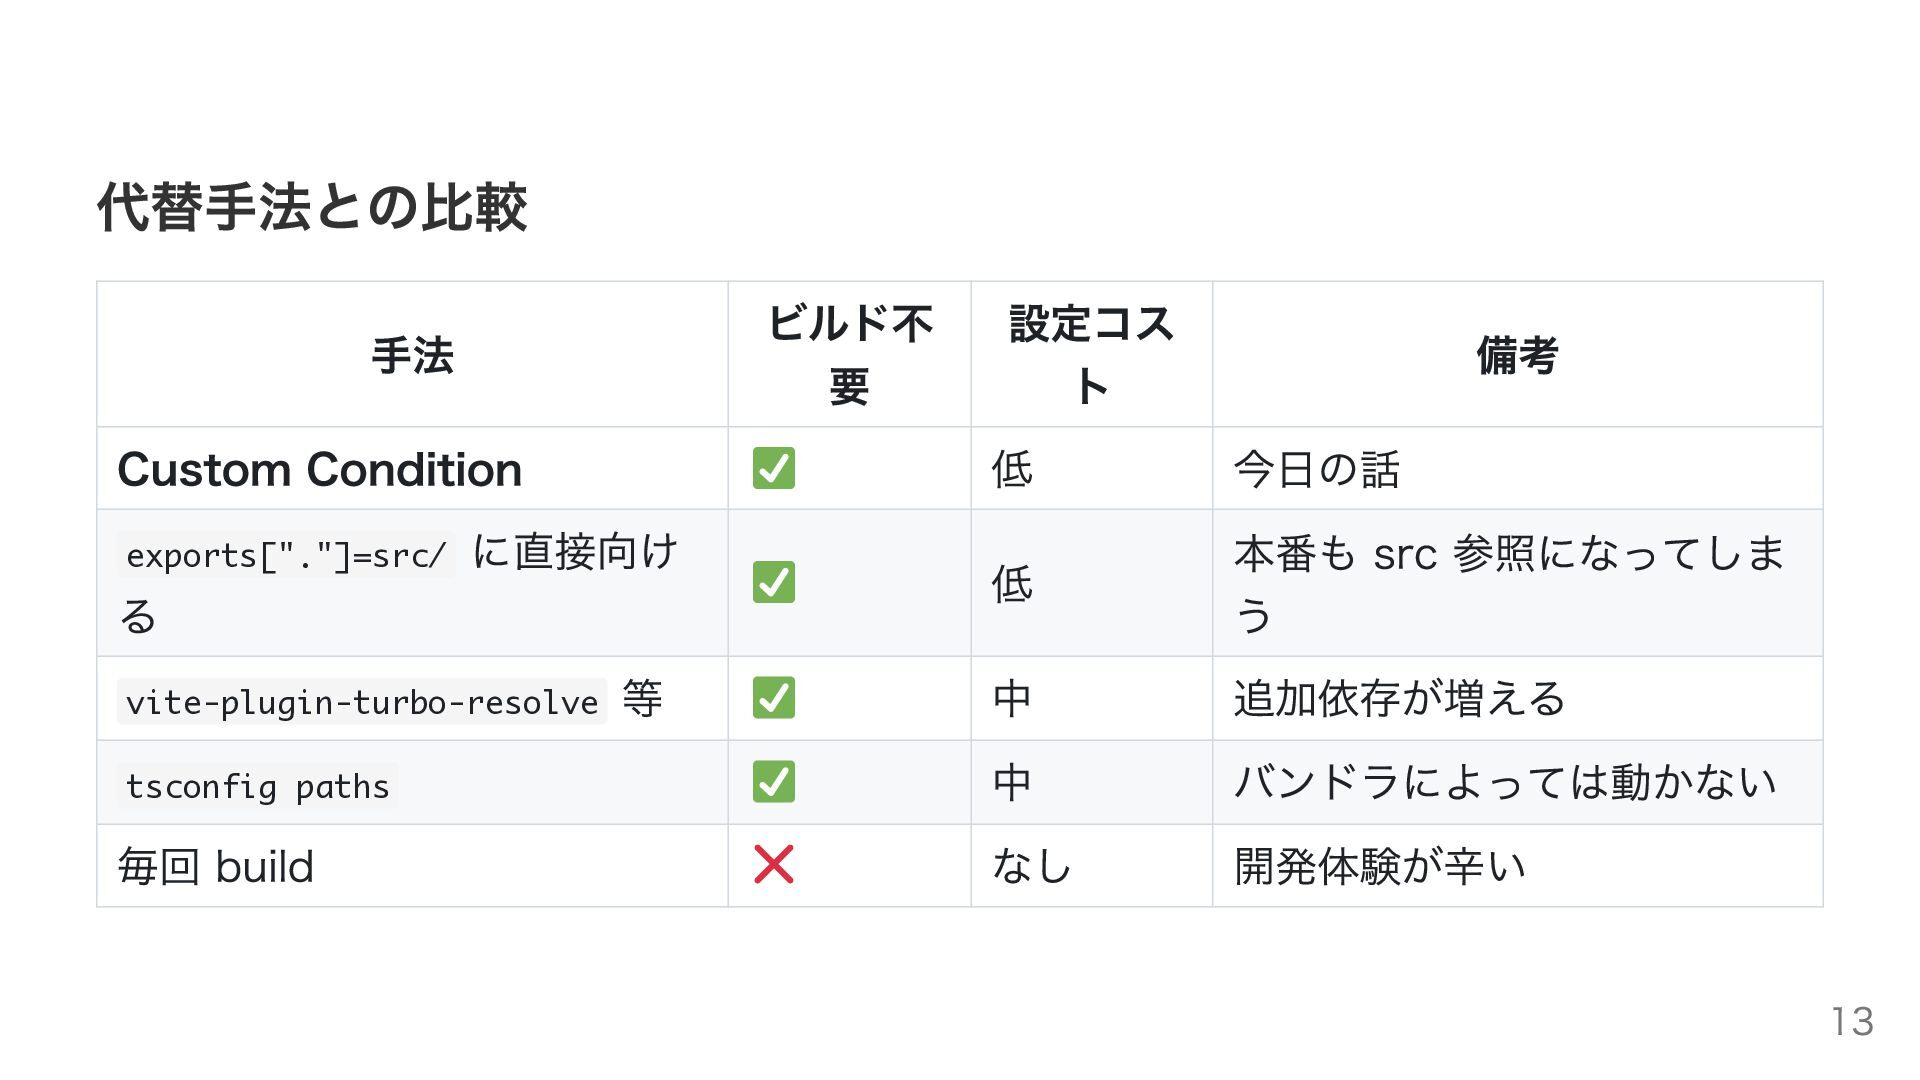The width and height of the screenshot is (1920, 1080).
Task: Click the green checkmark in Custom Condition row
Action: 774,468
